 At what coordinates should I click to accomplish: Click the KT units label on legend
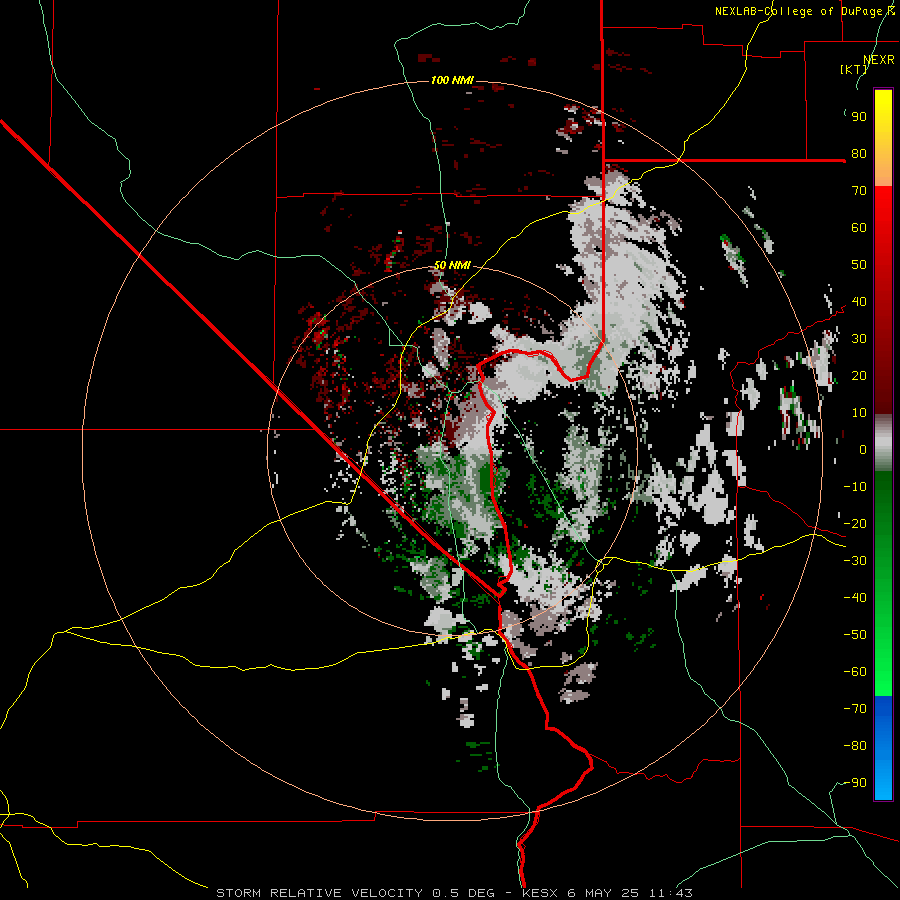click(x=854, y=69)
